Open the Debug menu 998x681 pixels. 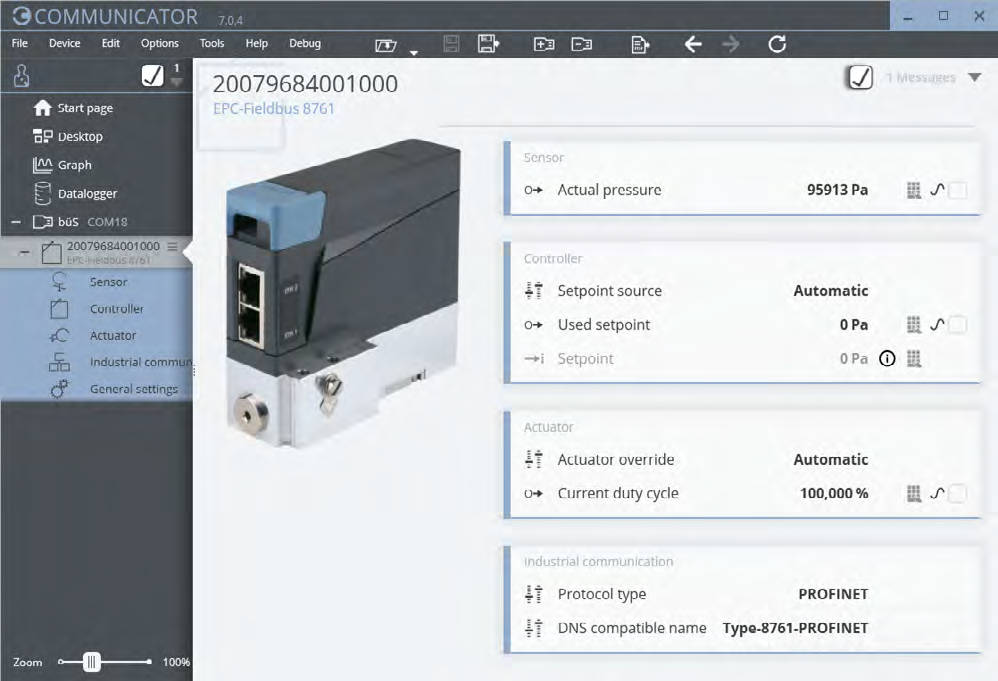(x=305, y=43)
